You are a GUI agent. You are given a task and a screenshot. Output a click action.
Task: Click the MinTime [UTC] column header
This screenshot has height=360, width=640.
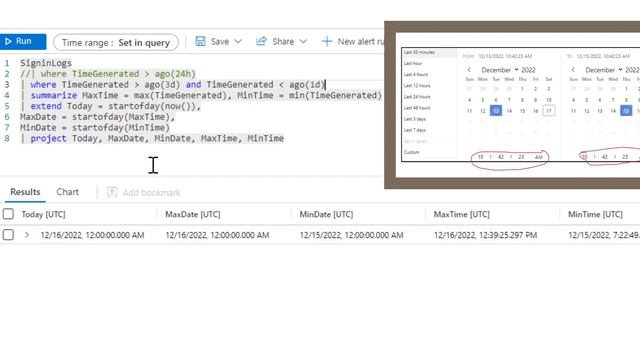[x=595, y=214]
